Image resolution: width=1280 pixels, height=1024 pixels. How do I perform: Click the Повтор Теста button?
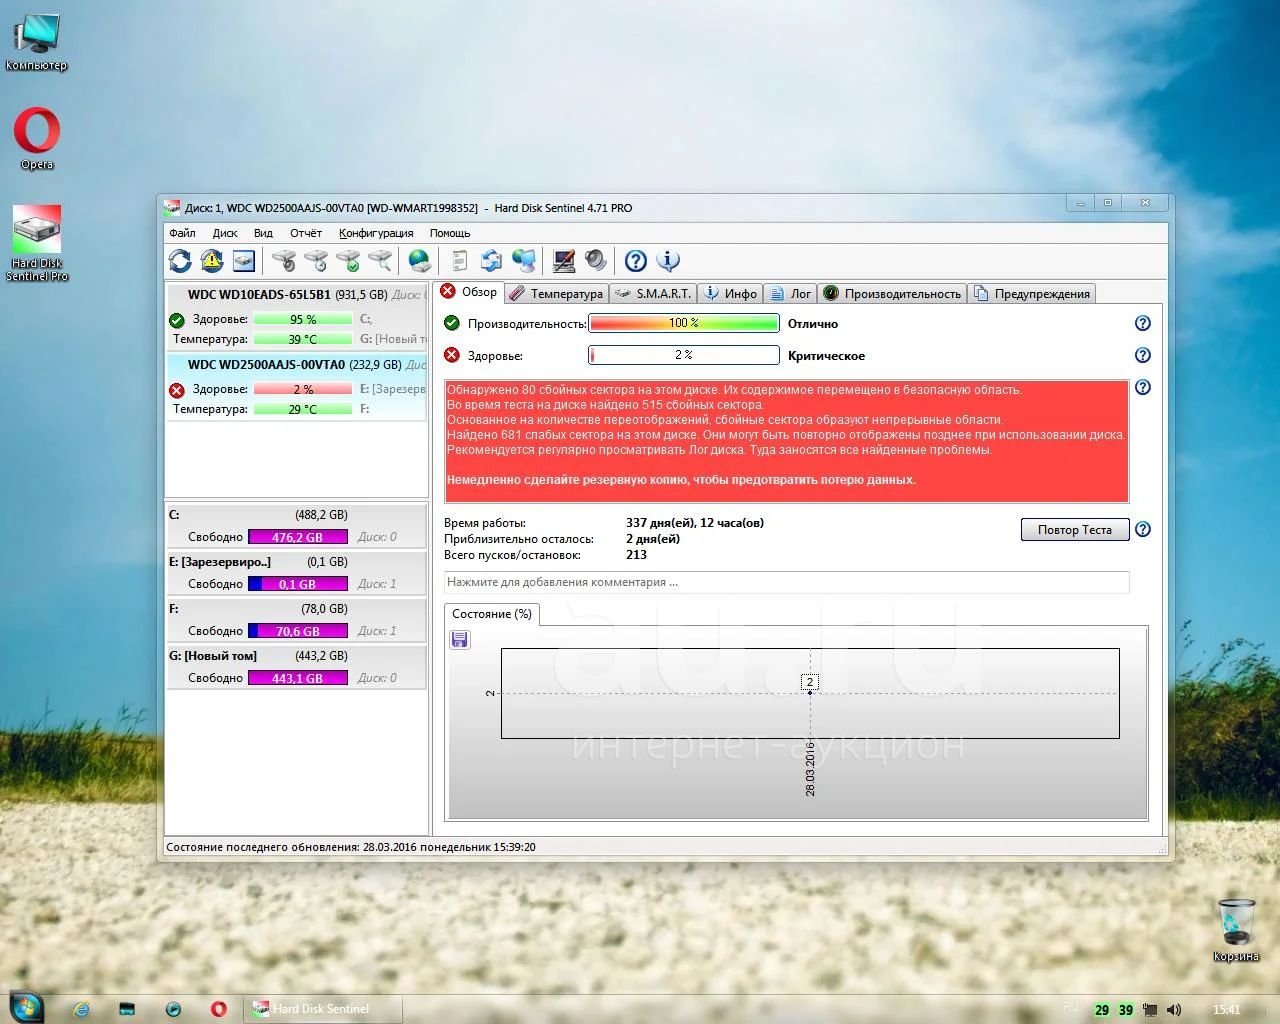coord(1075,529)
